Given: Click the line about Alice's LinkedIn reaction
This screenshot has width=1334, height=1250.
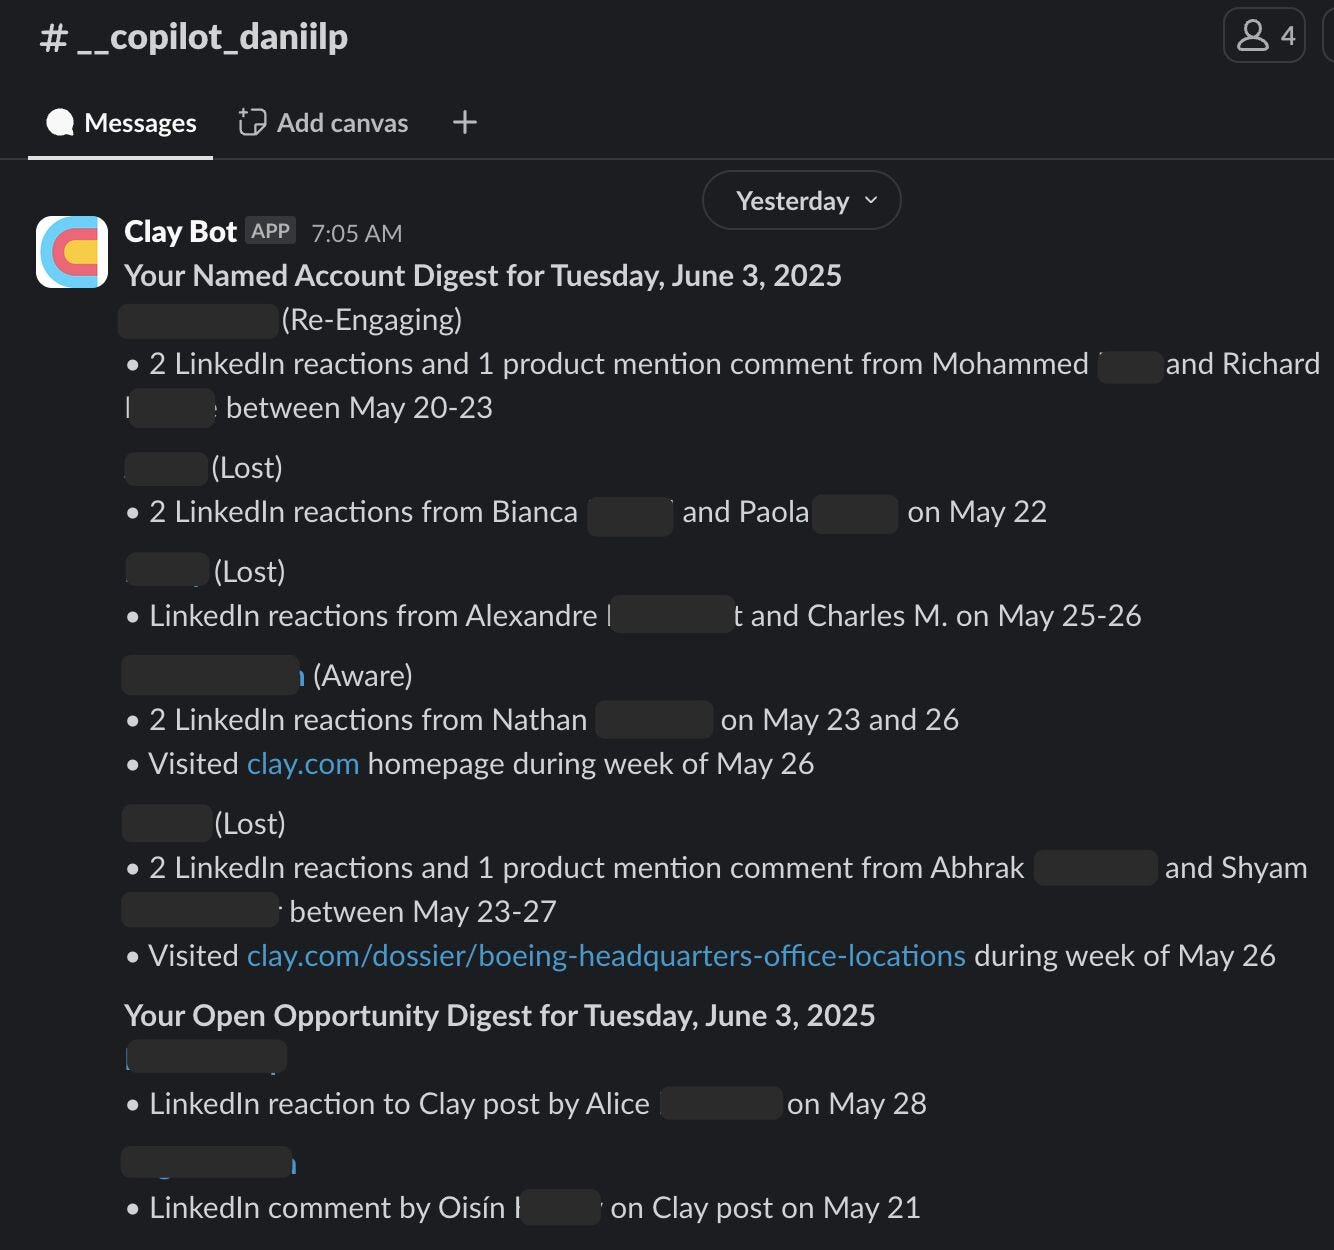Looking at the screenshot, I should click(x=527, y=1104).
